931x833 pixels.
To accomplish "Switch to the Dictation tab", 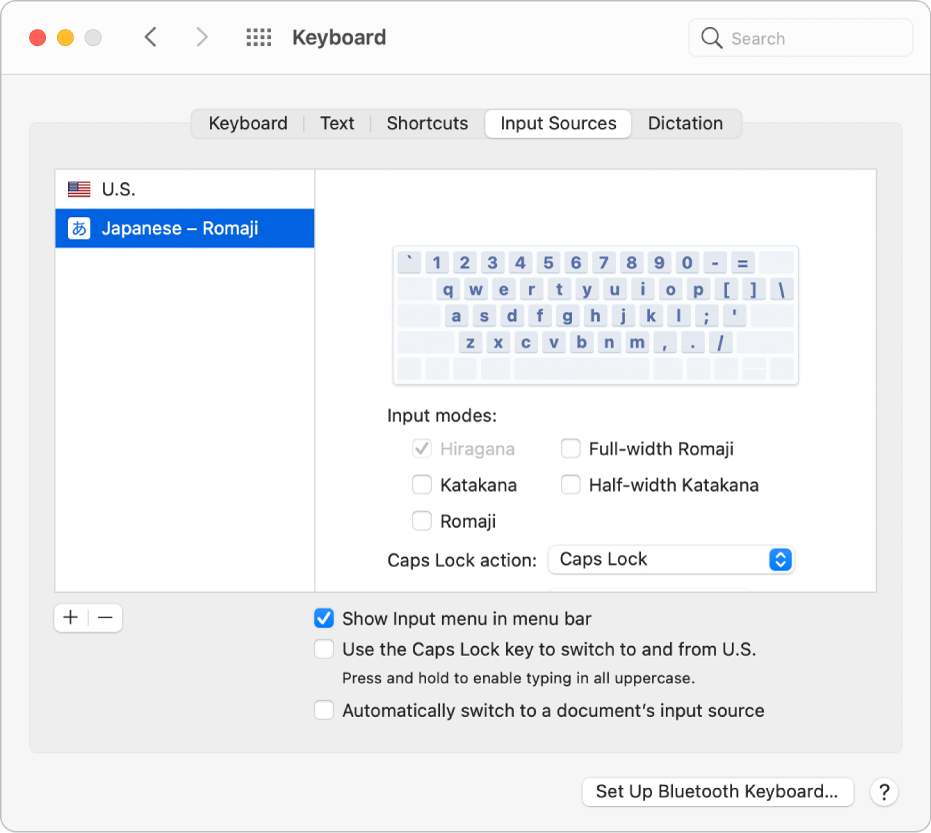I will click(685, 123).
